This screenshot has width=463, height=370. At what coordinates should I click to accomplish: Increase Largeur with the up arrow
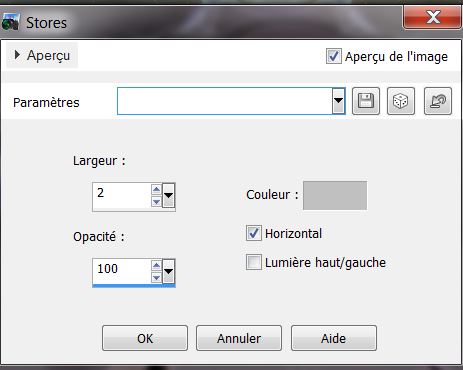click(x=156, y=190)
